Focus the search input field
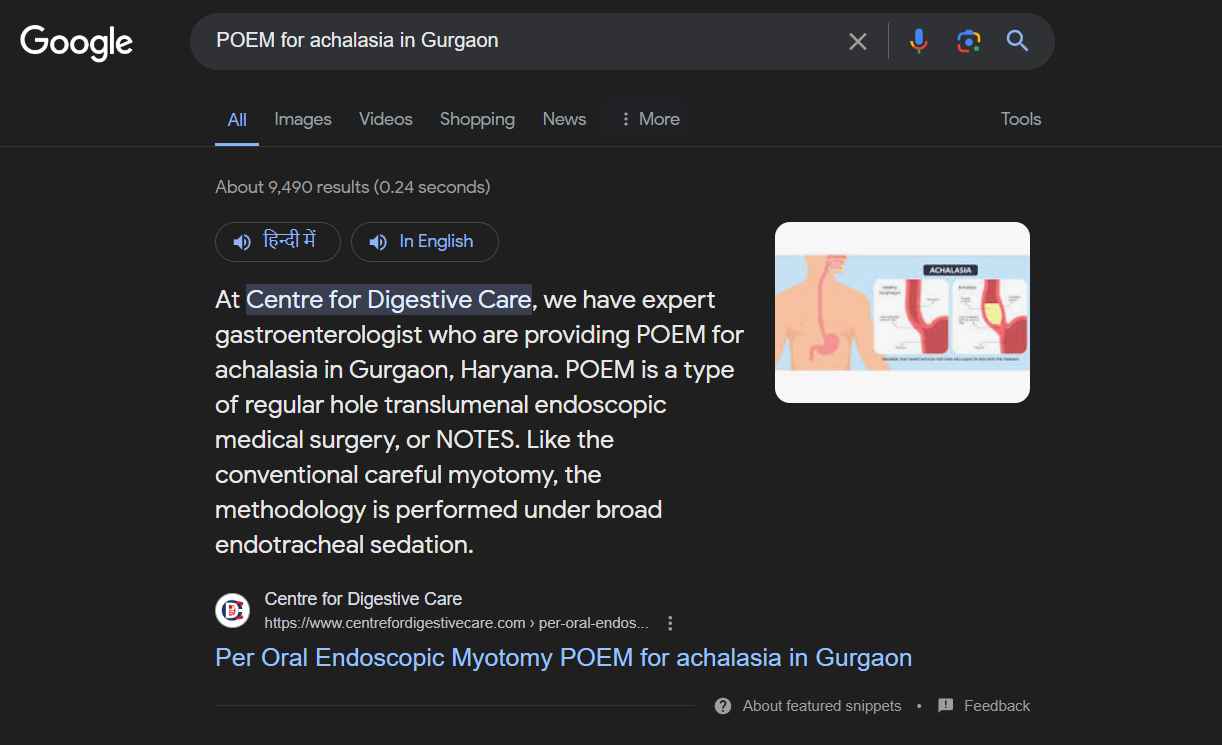This screenshot has width=1222, height=745. pos(520,41)
